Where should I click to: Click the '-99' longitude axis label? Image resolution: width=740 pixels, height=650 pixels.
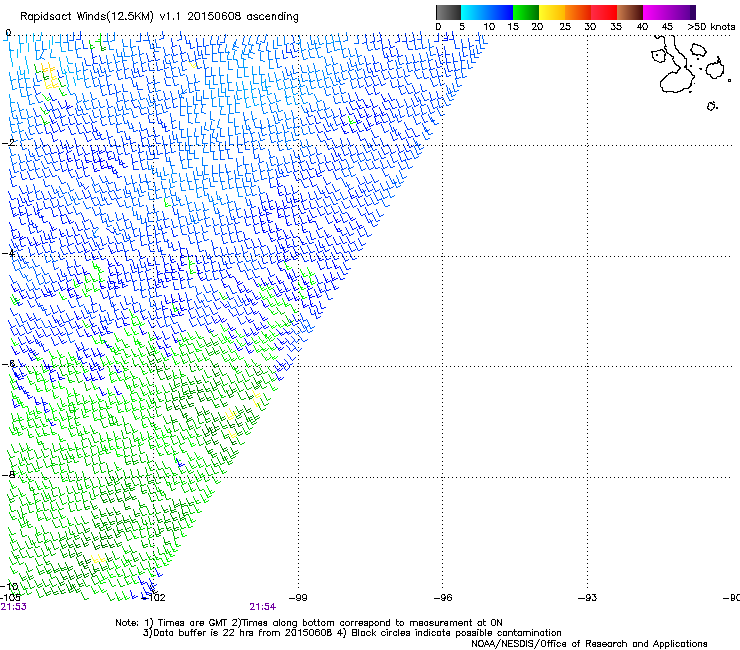coord(298,598)
